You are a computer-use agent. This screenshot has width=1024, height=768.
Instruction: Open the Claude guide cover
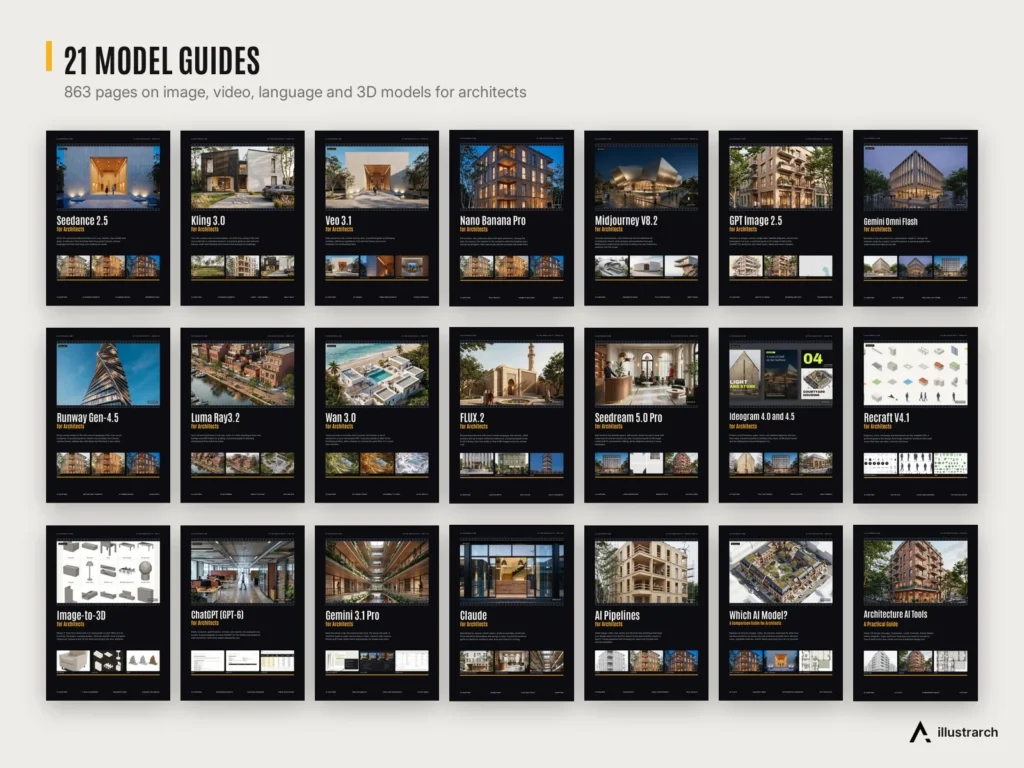pos(511,613)
